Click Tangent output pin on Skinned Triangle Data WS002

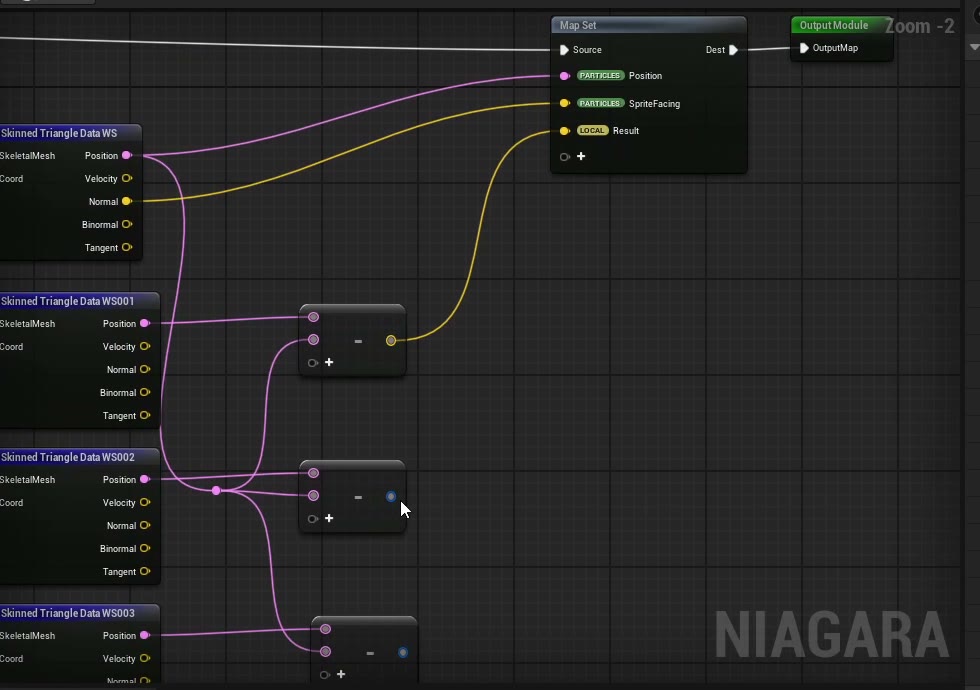tap(145, 571)
